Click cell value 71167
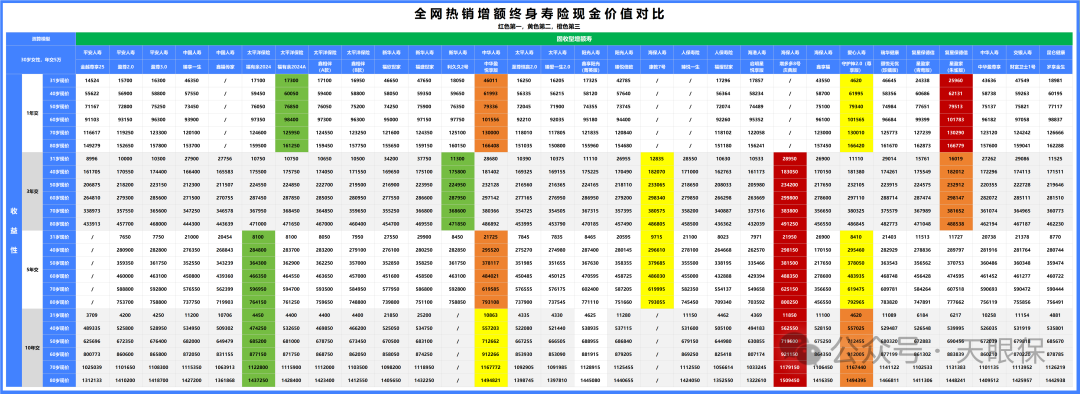 tap(92, 106)
